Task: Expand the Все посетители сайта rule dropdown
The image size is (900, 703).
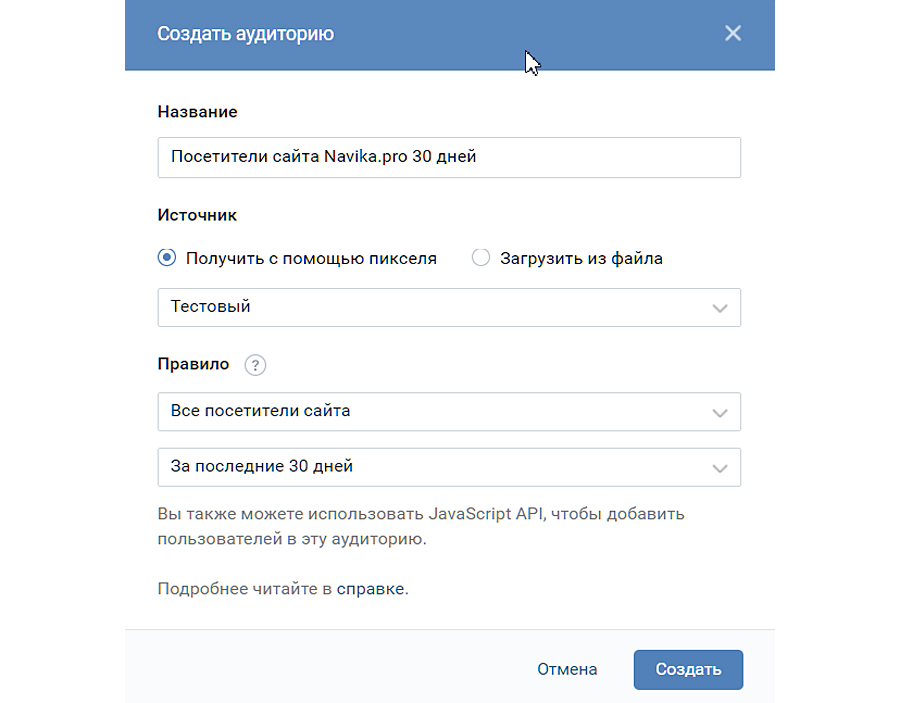Action: point(448,411)
